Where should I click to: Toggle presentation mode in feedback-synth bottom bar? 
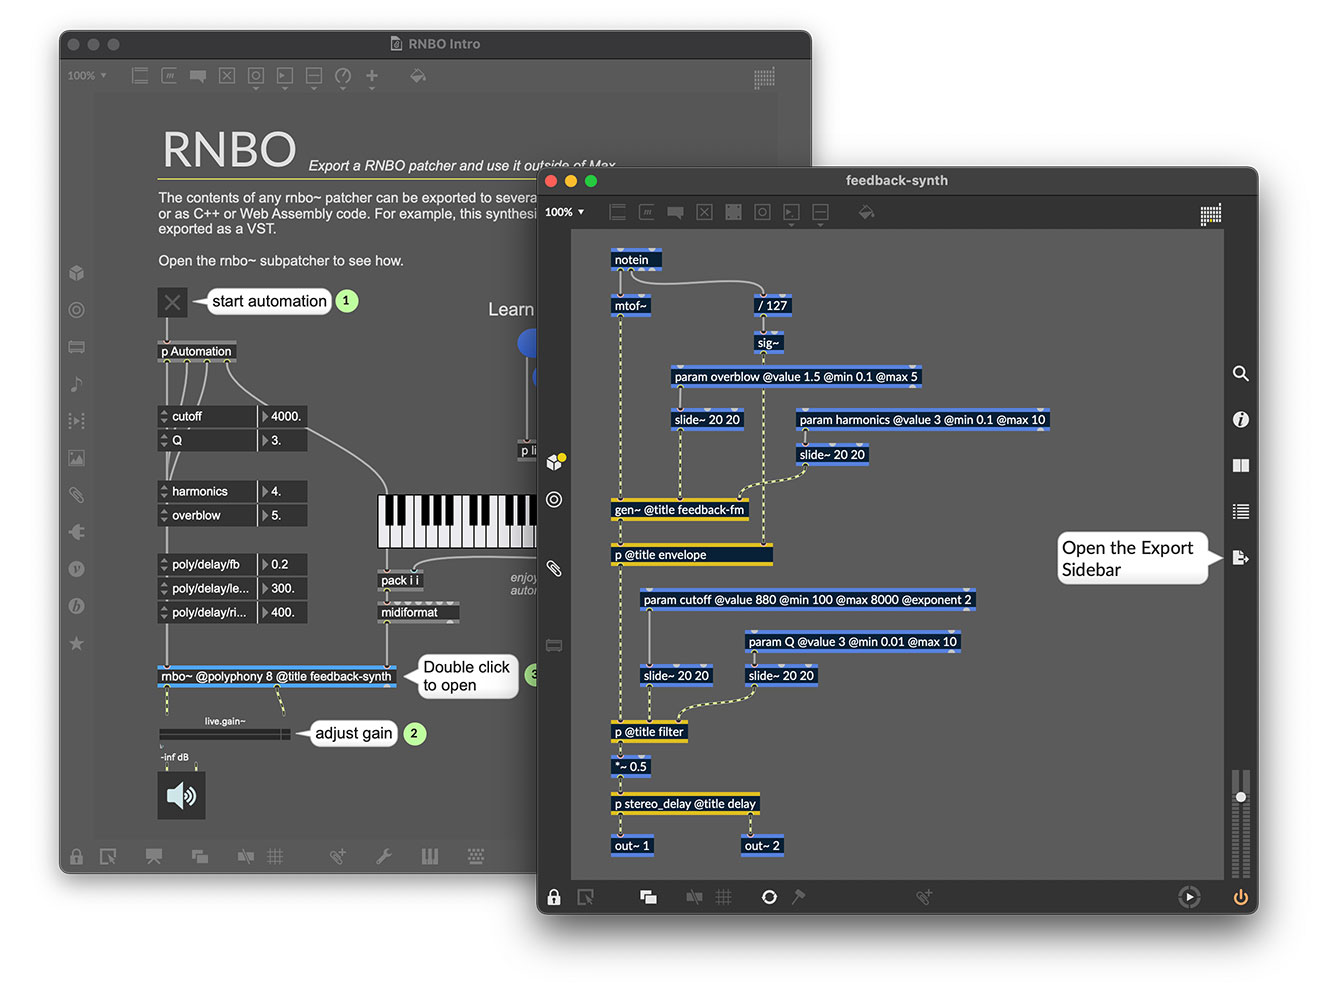tap(586, 897)
